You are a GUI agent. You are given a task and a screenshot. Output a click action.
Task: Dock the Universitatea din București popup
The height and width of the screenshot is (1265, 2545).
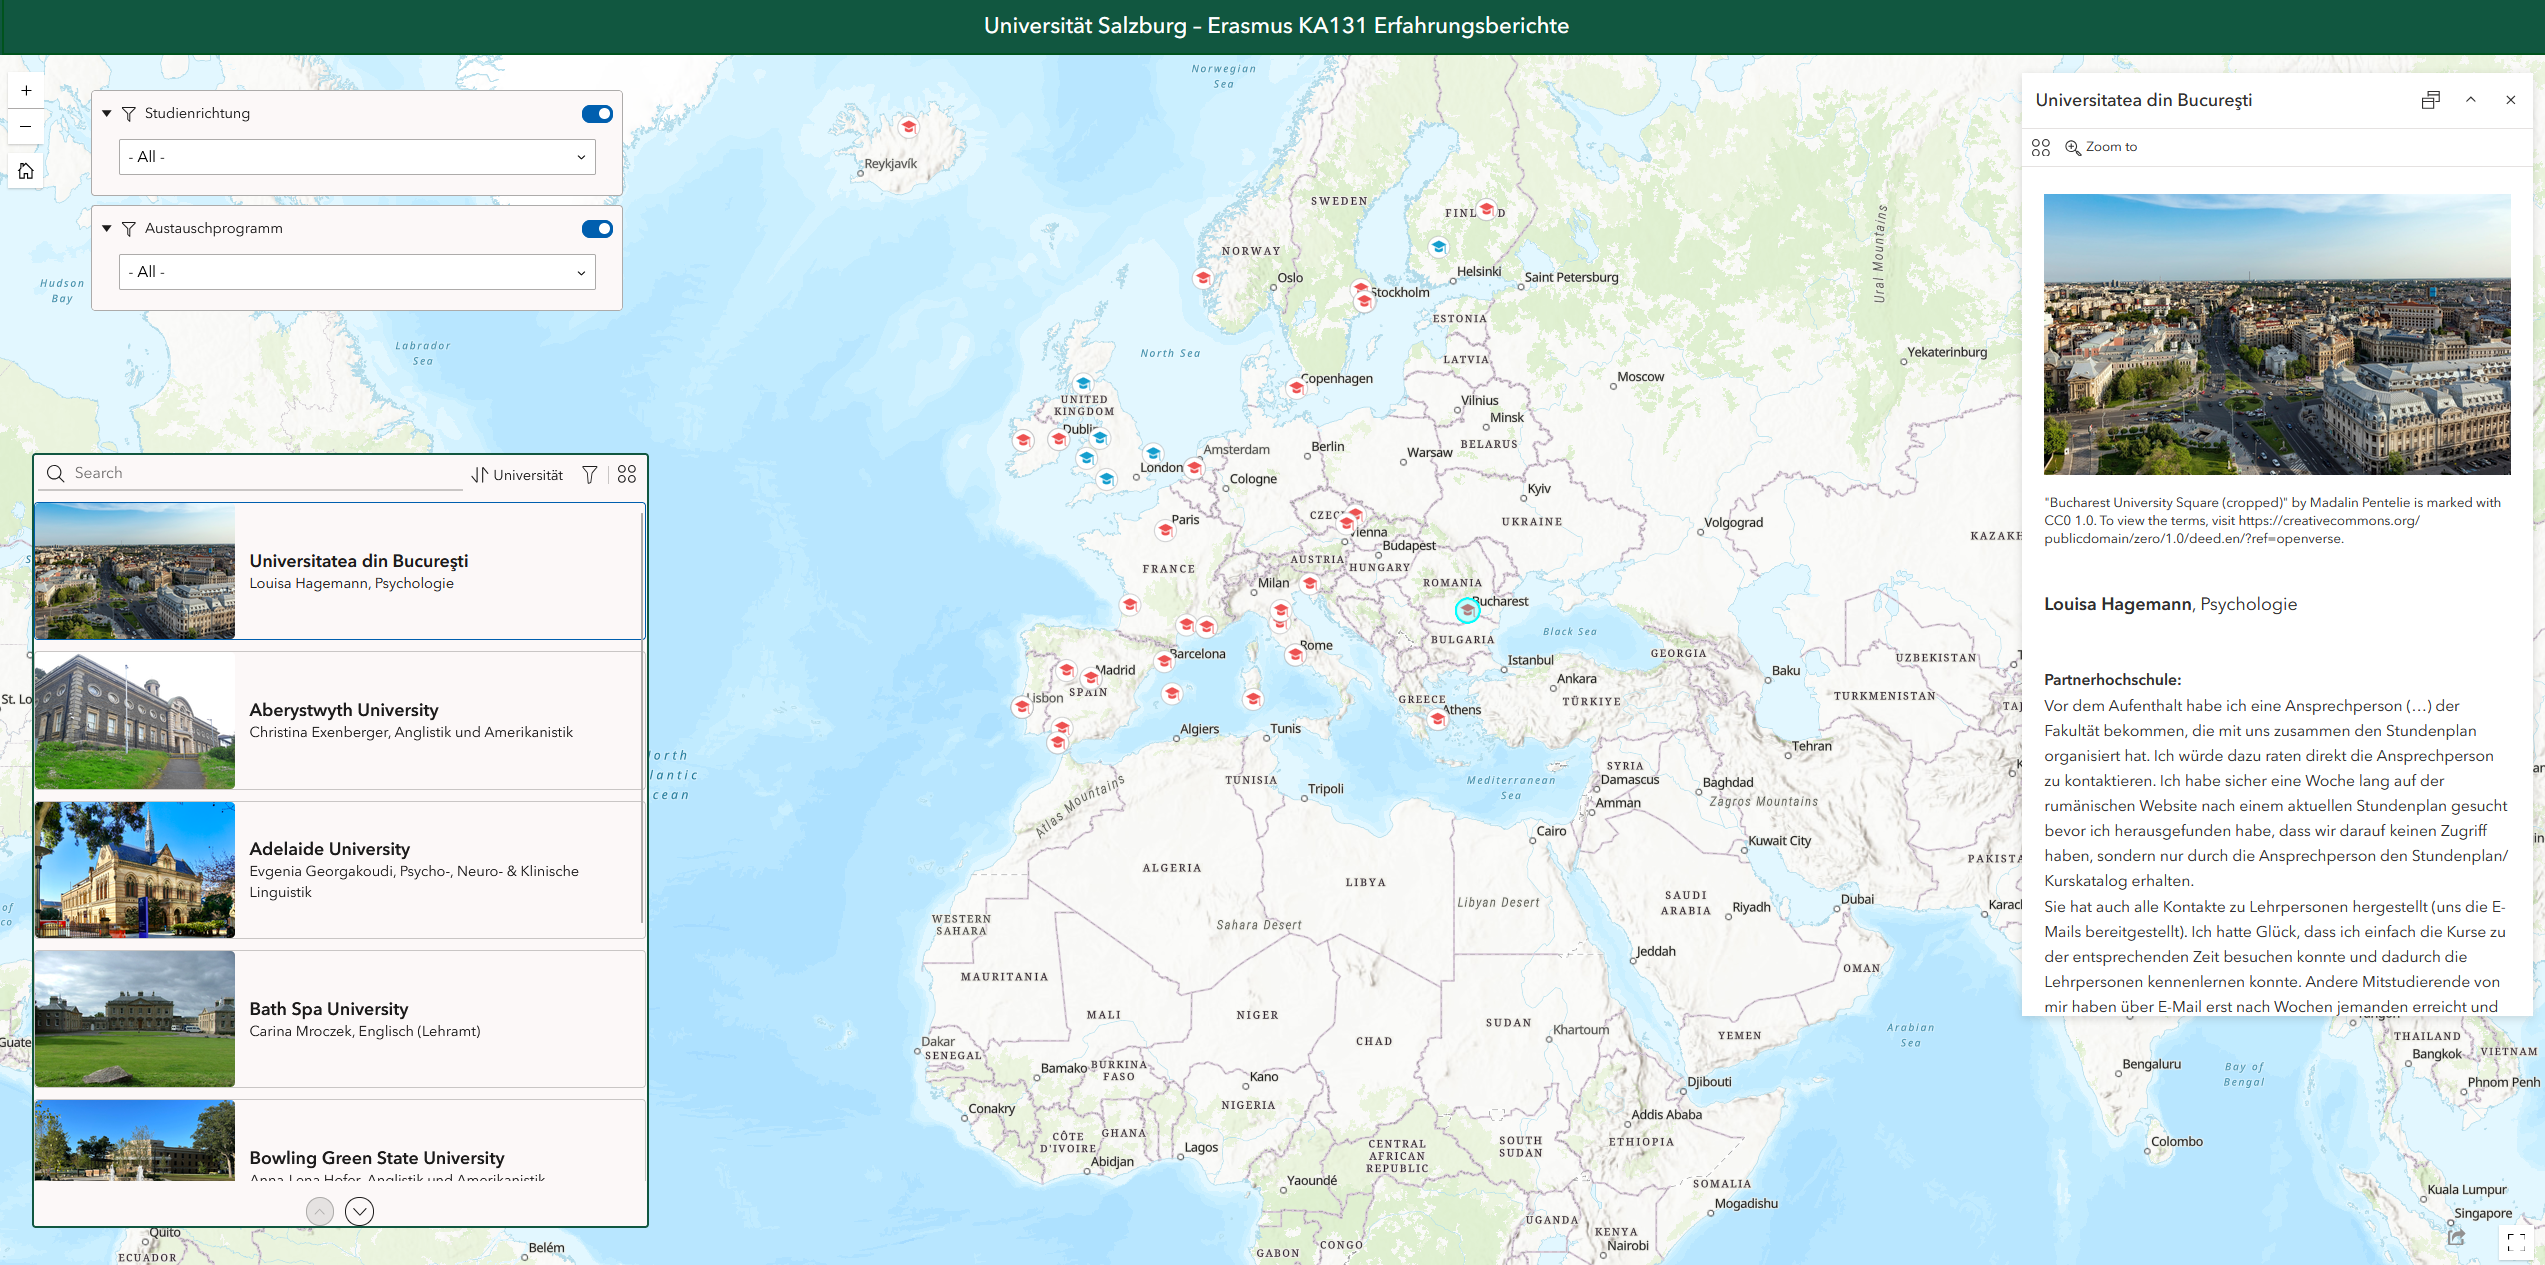pos(2431,100)
